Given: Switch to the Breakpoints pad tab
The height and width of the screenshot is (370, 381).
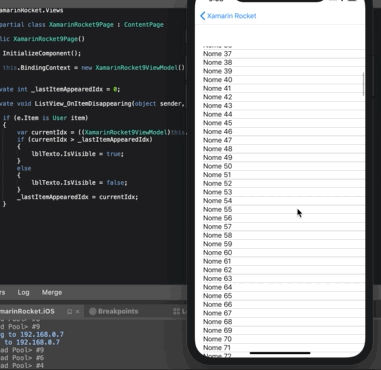Looking at the screenshot, I should (x=114, y=311).
